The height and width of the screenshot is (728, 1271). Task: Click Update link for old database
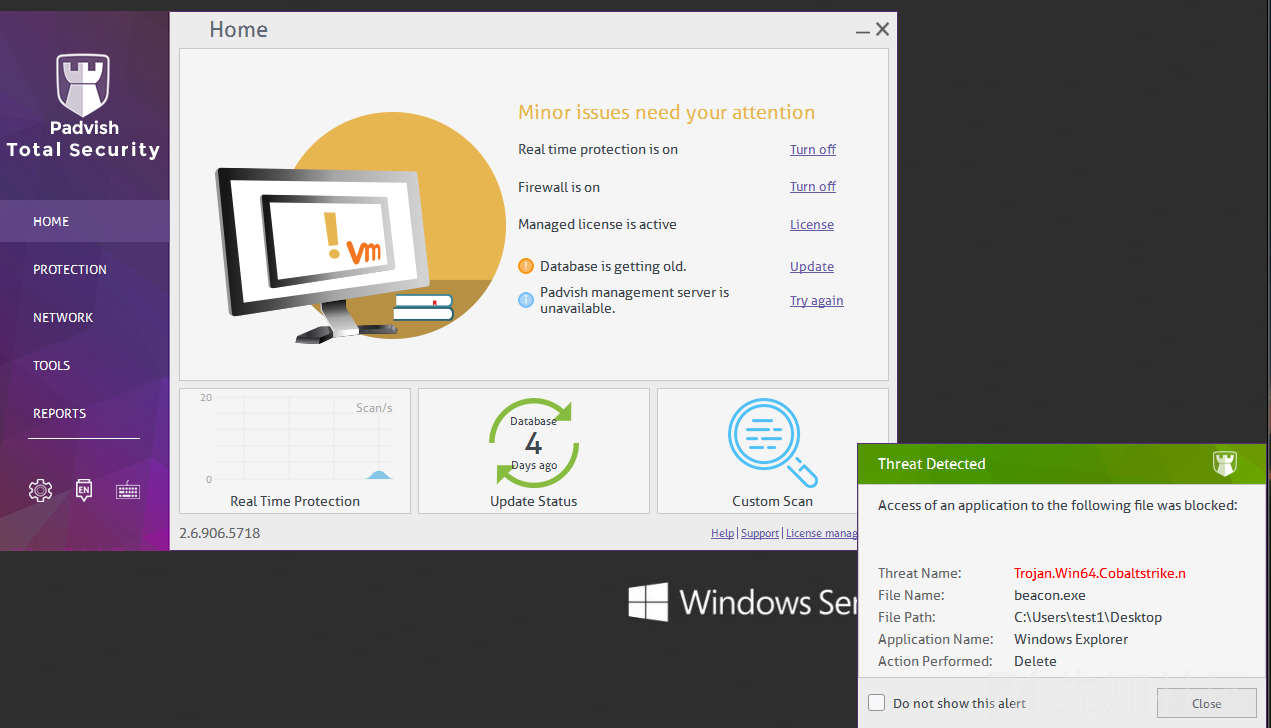coord(812,266)
